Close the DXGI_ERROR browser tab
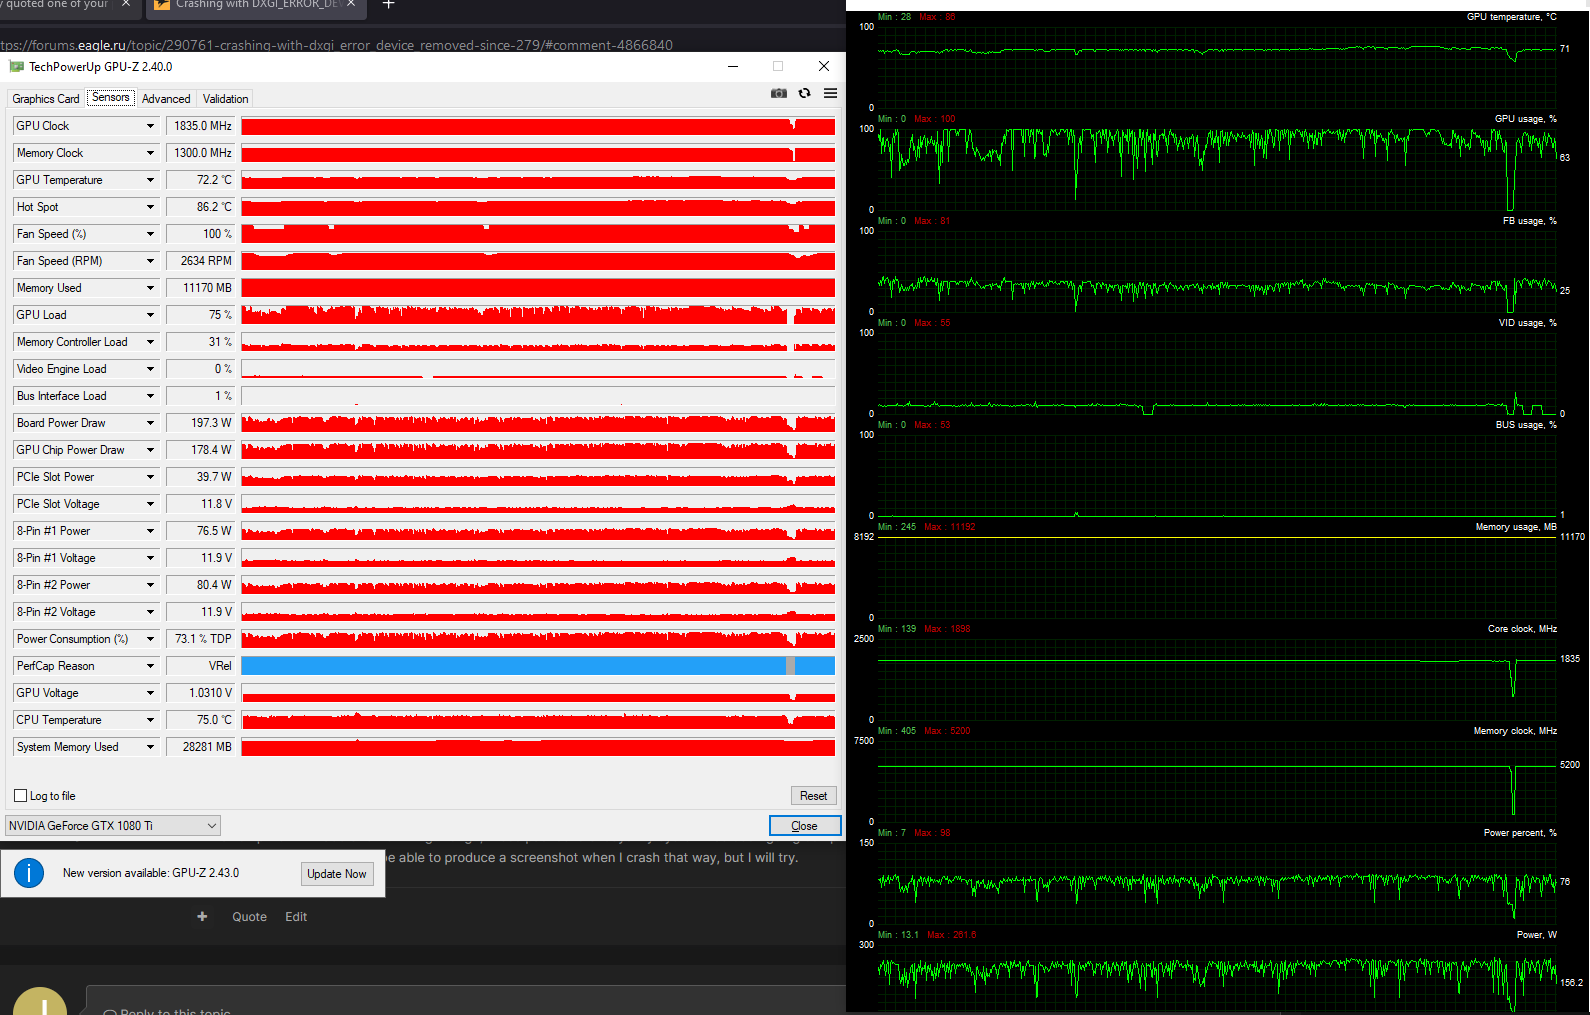This screenshot has height=1015, width=1590. tap(351, 4)
